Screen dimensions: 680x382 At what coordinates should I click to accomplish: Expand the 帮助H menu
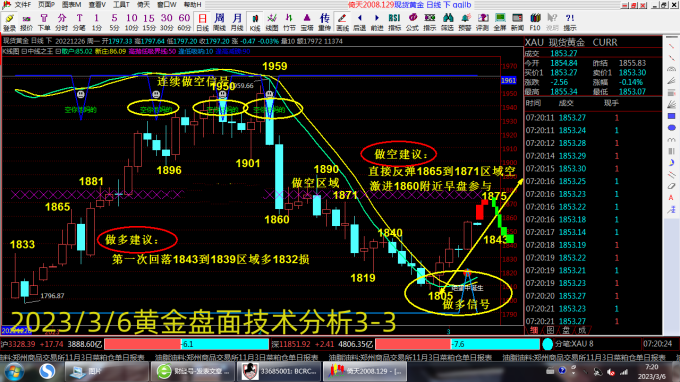pyautogui.click(x=193, y=5)
